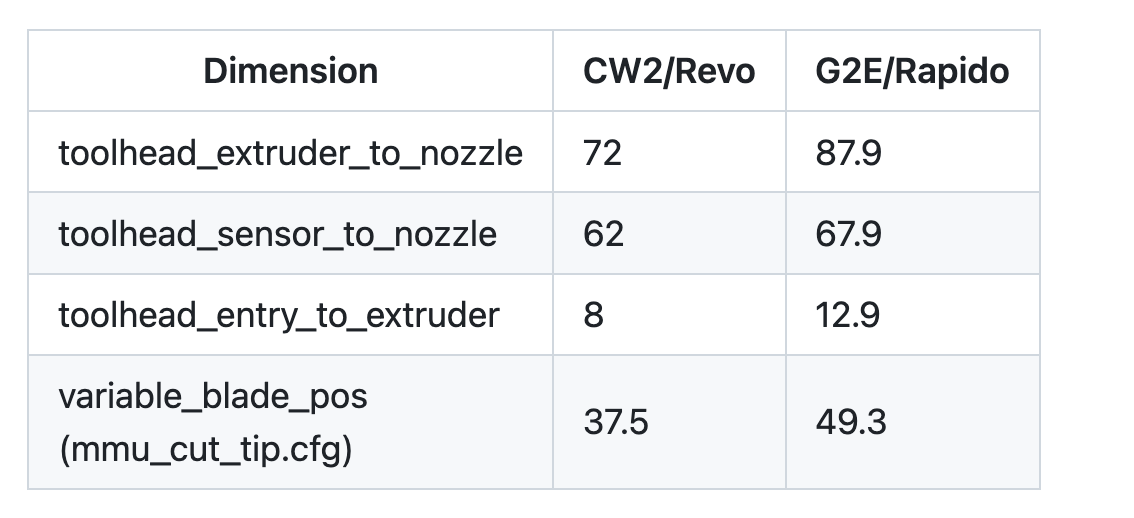Click the CW2/Revo value 72
This screenshot has height=518, width=1134.
(x=602, y=153)
